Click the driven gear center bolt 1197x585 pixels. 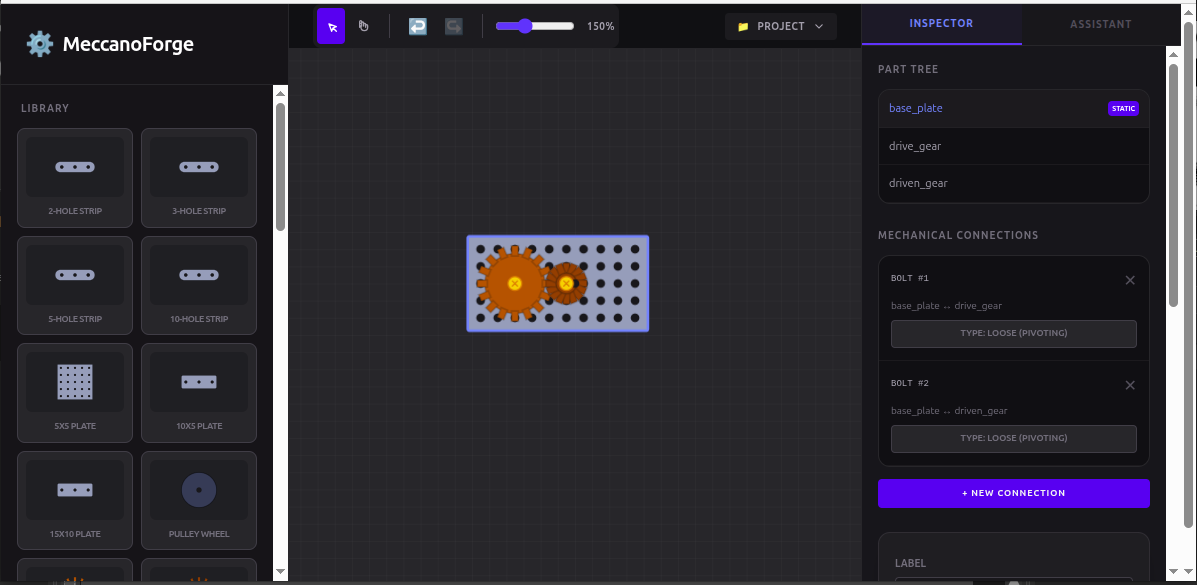pos(566,283)
